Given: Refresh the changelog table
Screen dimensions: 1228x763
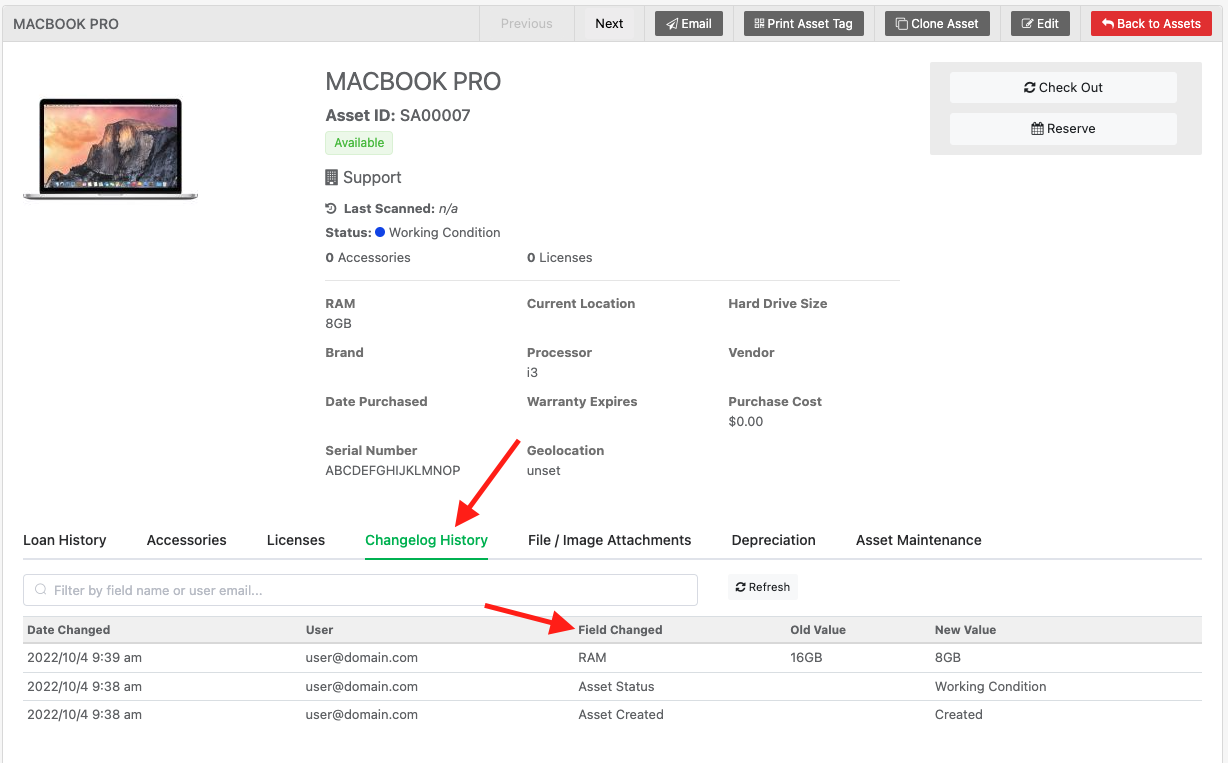Looking at the screenshot, I should coord(762,588).
